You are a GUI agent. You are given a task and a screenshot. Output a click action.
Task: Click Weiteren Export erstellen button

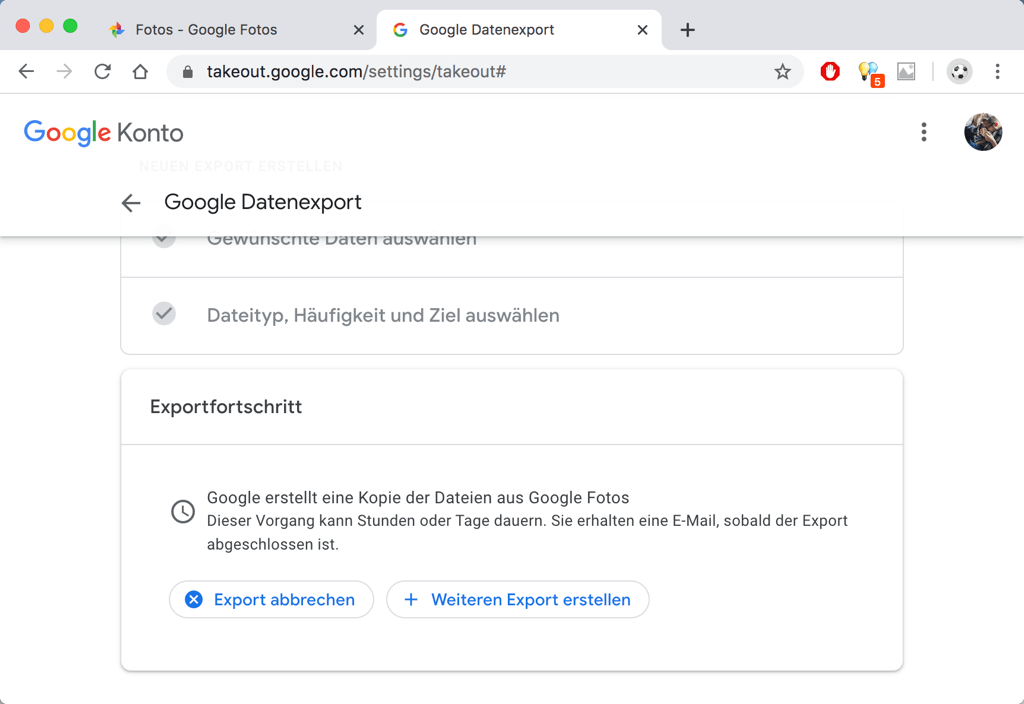point(517,600)
